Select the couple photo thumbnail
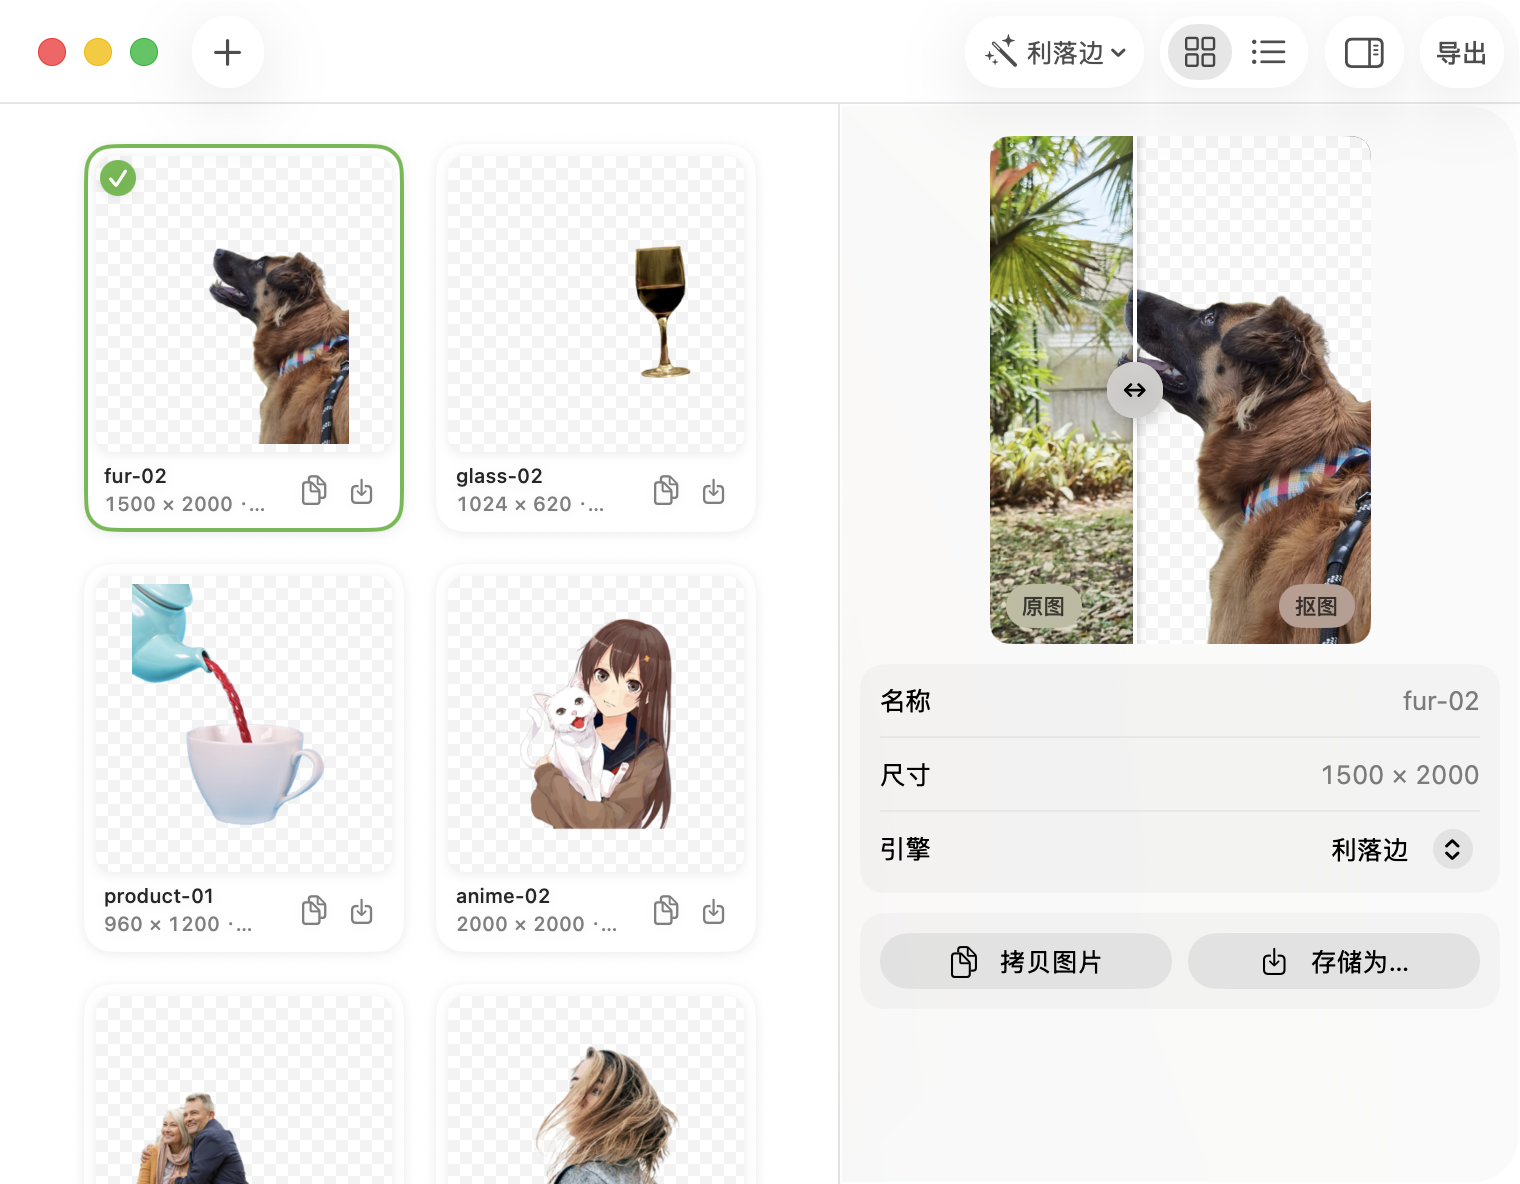This screenshot has width=1520, height=1184. click(x=244, y=1090)
